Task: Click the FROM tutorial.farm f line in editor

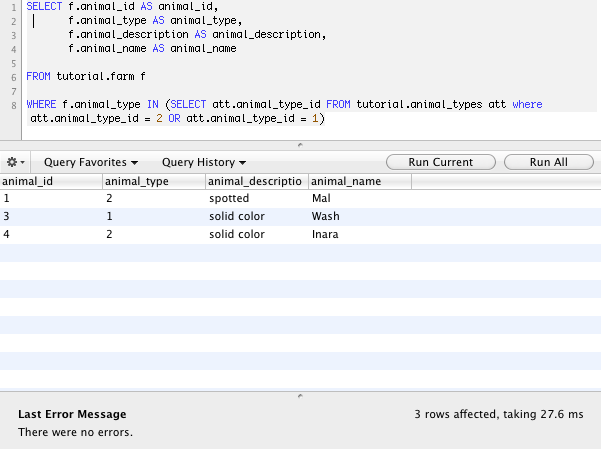Action: pyautogui.click(x=86, y=76)
